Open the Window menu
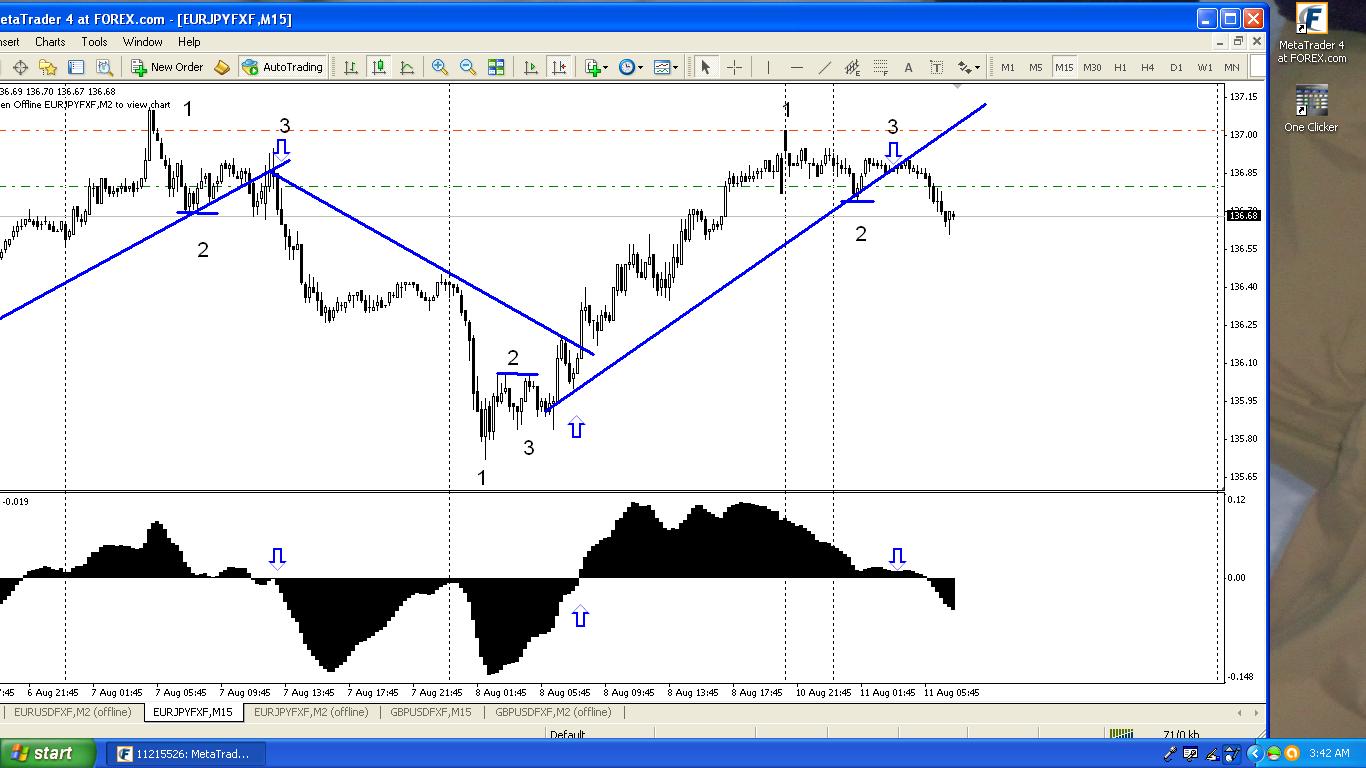1366x768 pixels. pos(143,42)
